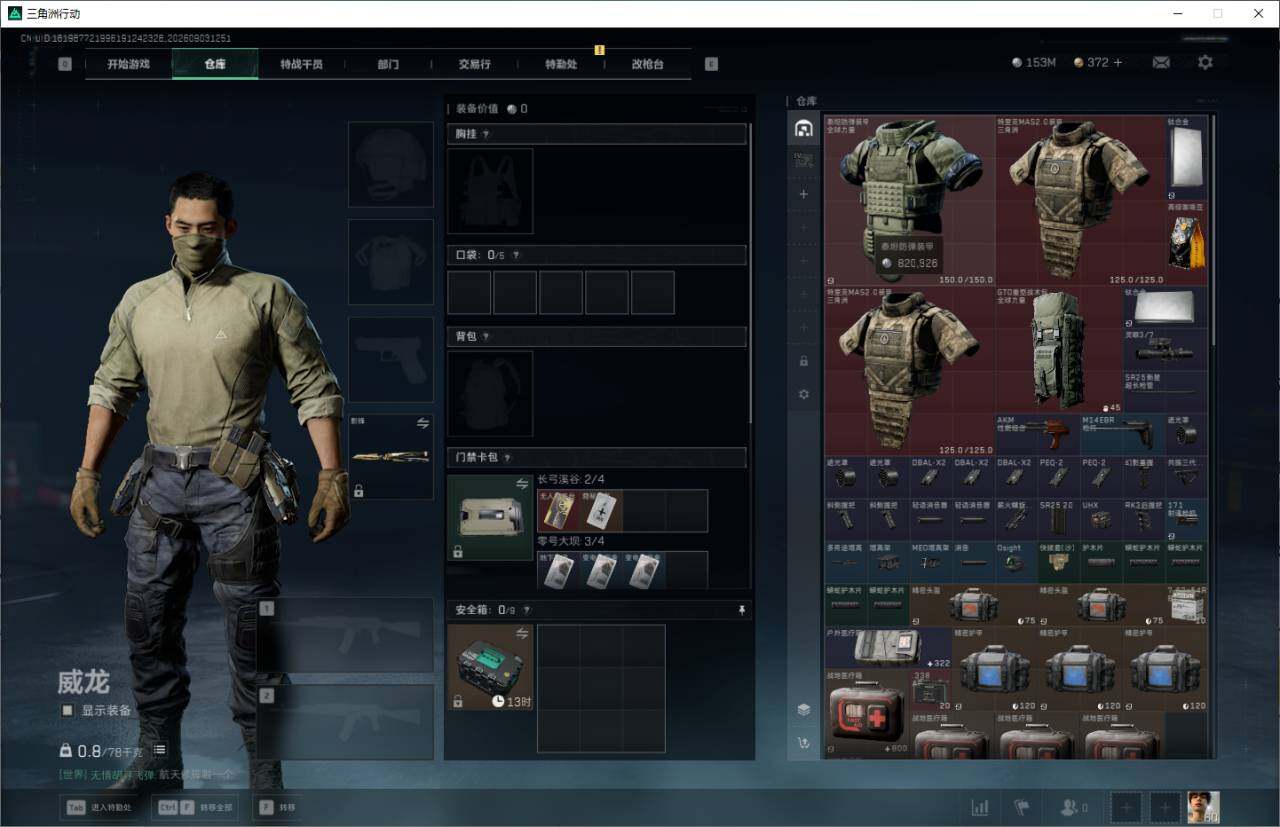
Task: Select the 户外医疗箱 with 322 points
Action: pyautogui.click(x=889, y=648)
